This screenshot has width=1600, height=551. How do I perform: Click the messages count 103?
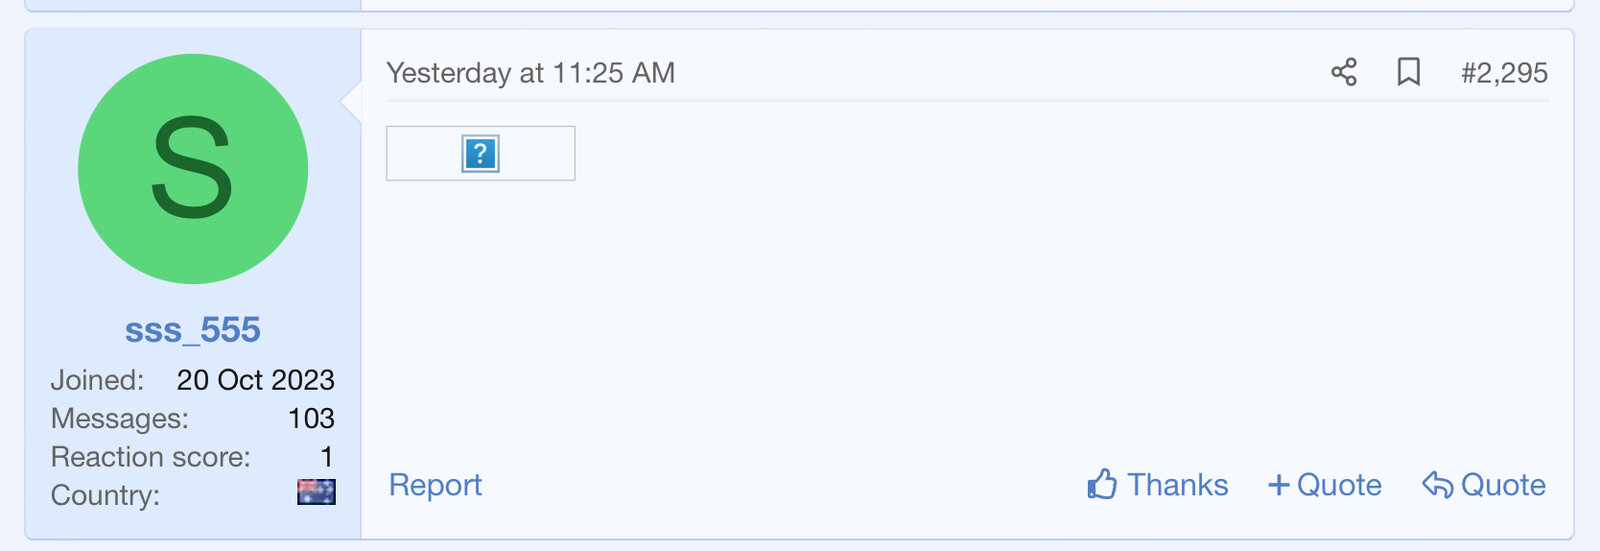click(x=311, y=418)
